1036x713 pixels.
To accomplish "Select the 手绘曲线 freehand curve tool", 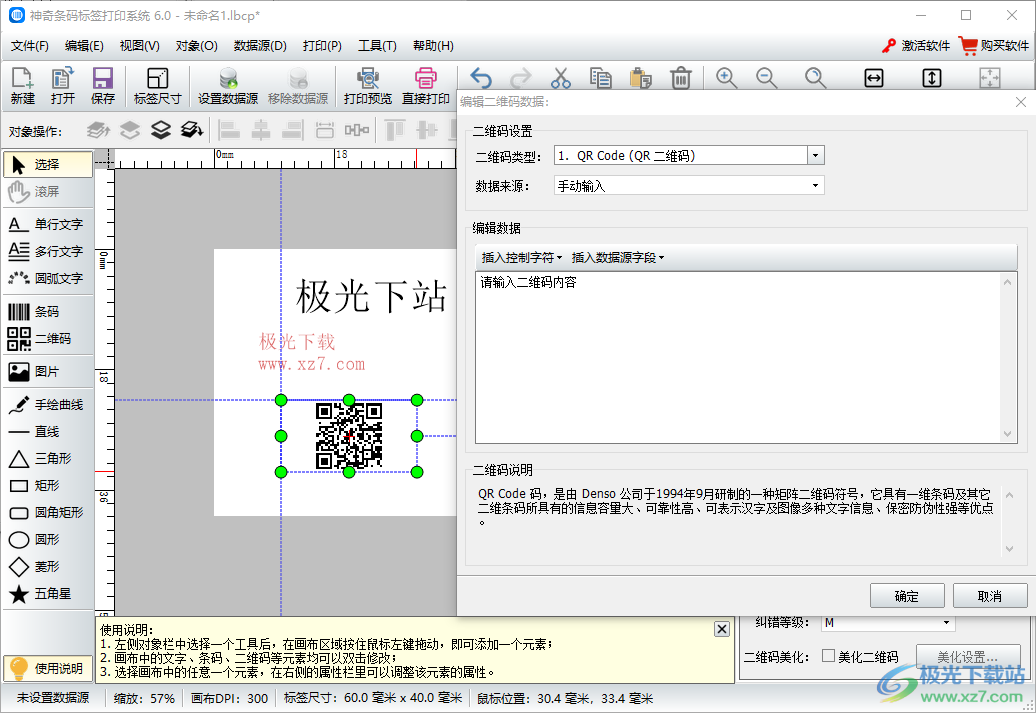I will pos(48,404).
